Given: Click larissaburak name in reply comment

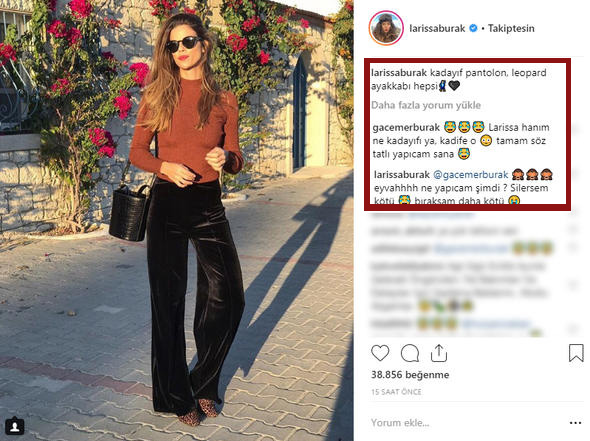Looking at the screenshot, I should tap(402, 175).
